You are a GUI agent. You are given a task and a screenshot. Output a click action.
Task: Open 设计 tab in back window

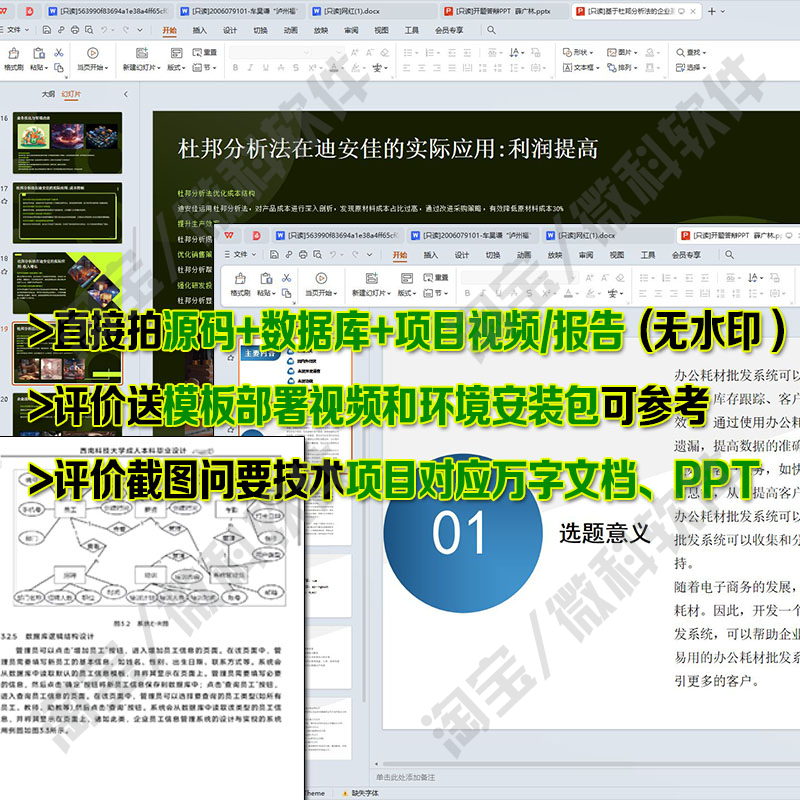(x=230, y=30)
